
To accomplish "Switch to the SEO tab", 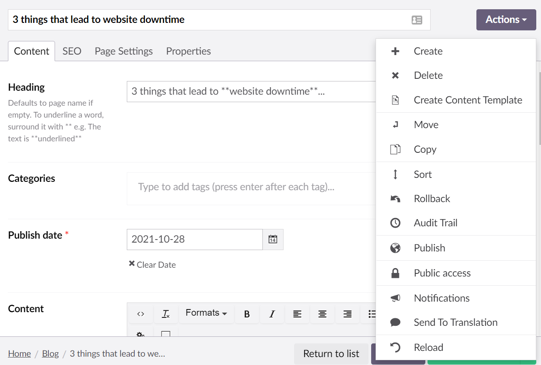I will tap(72, 51).
